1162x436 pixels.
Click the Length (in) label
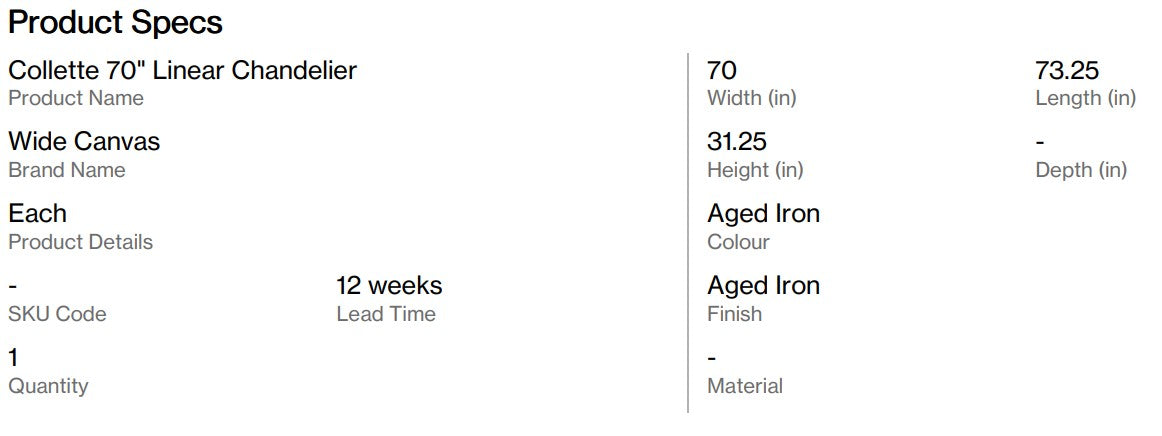pos(1086,98)
